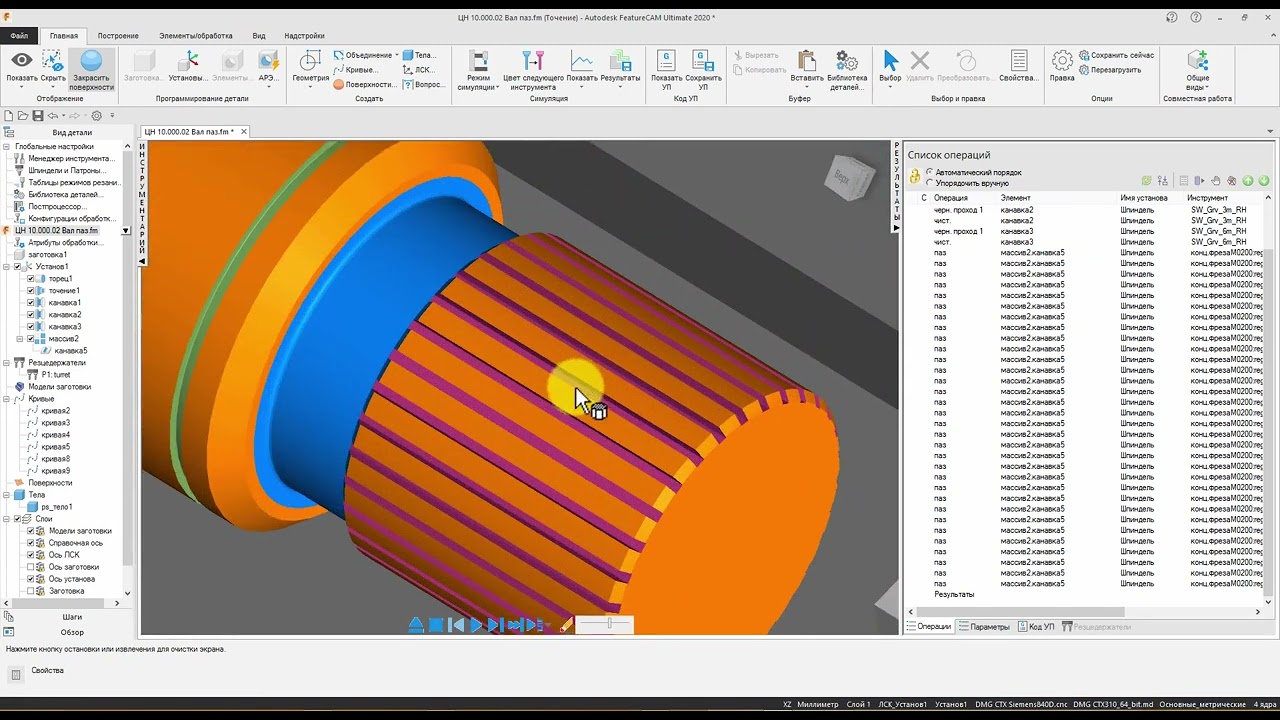
Task: Toggle the Ось заготовки layer checkbox
Action: pyautogui.click(x=30, y=567)
